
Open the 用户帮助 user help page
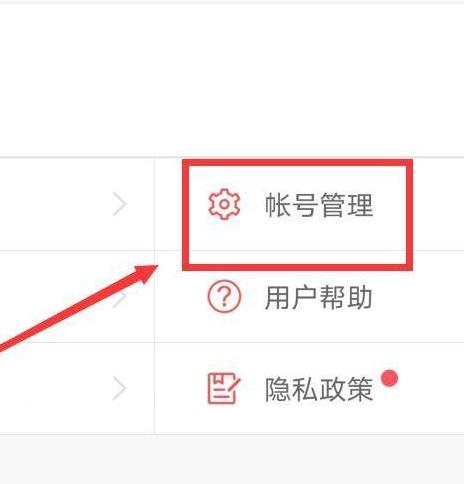[309, 296]
